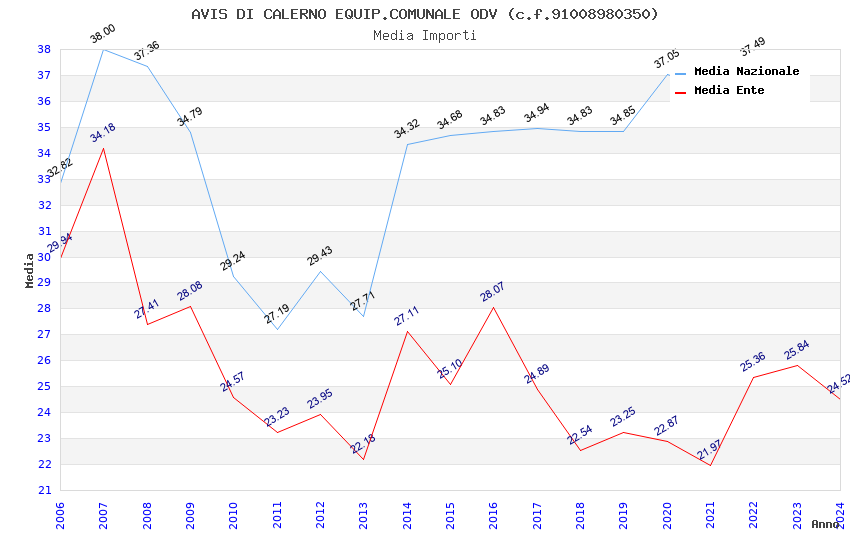Click the 32.82 data label

(60, 167)
